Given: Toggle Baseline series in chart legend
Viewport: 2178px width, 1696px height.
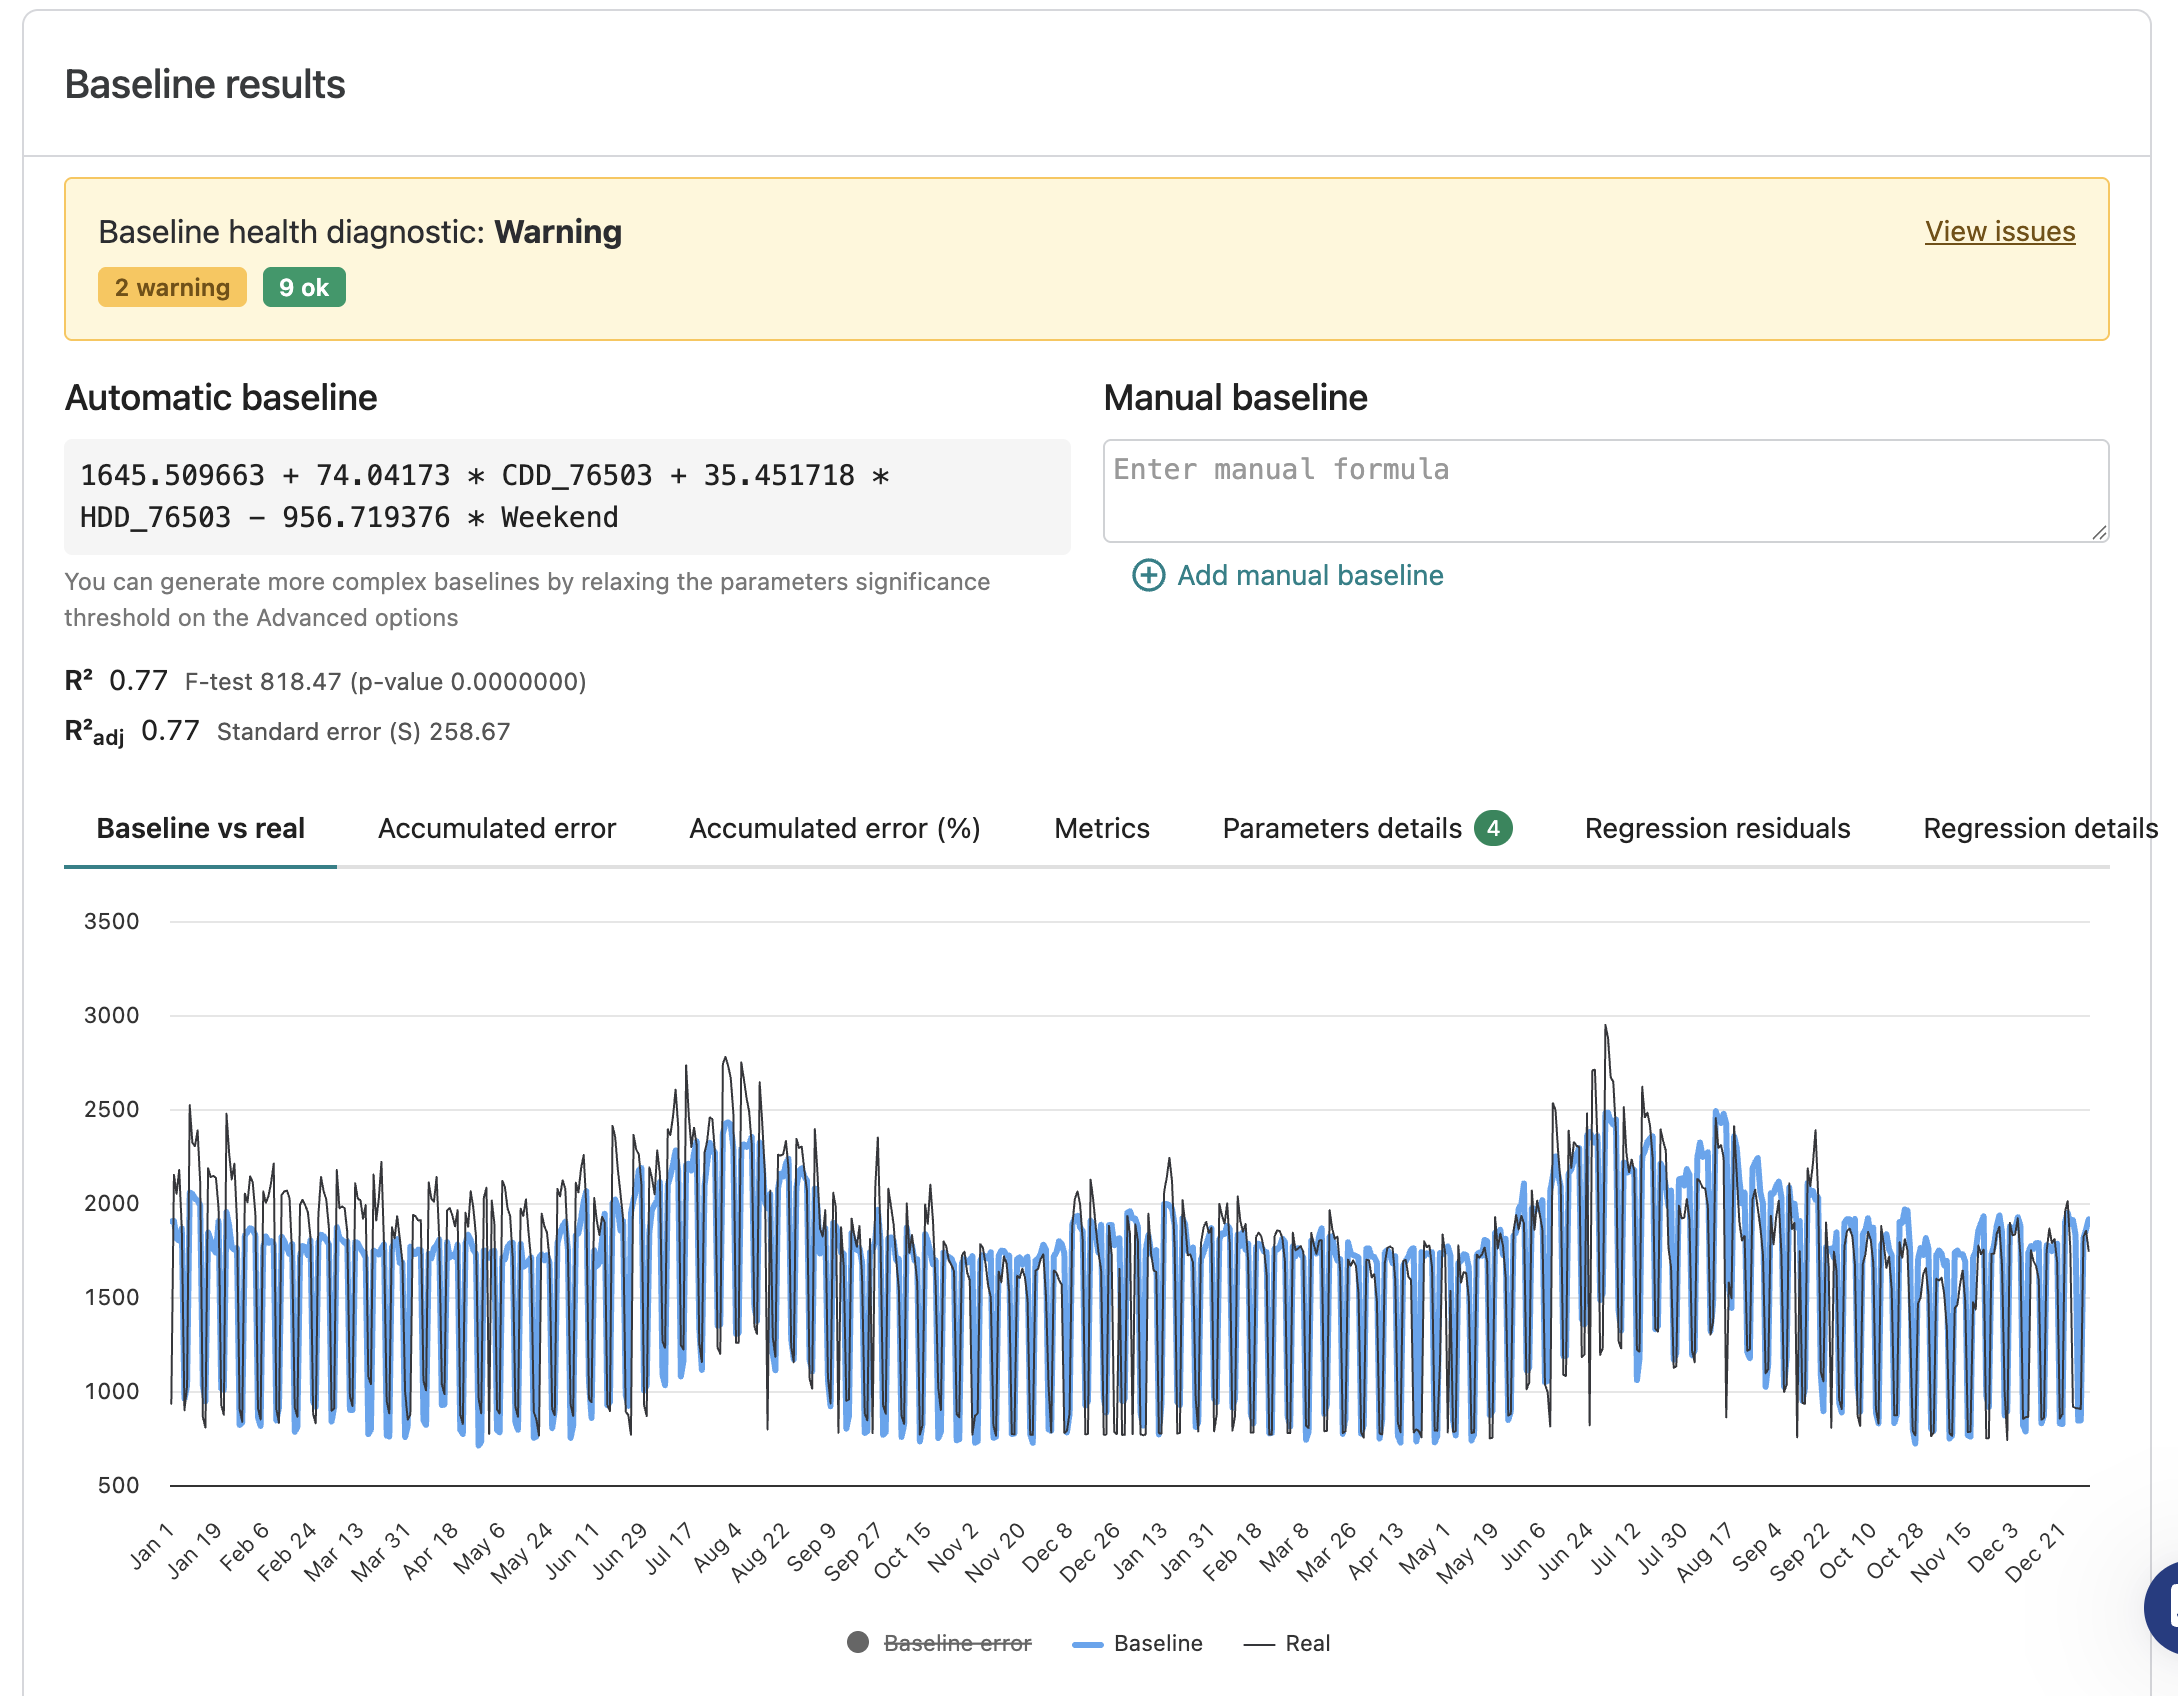Looking at the screenshot, I should click(1137, 1643).
